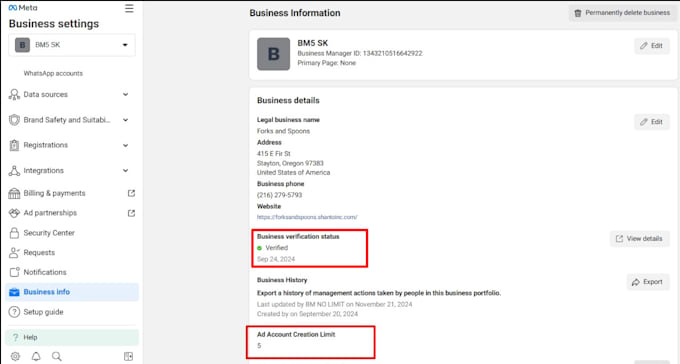Open the hamburger menu icon
The width and height of the screenshot is (680, 364).
[x=129, y=8]
